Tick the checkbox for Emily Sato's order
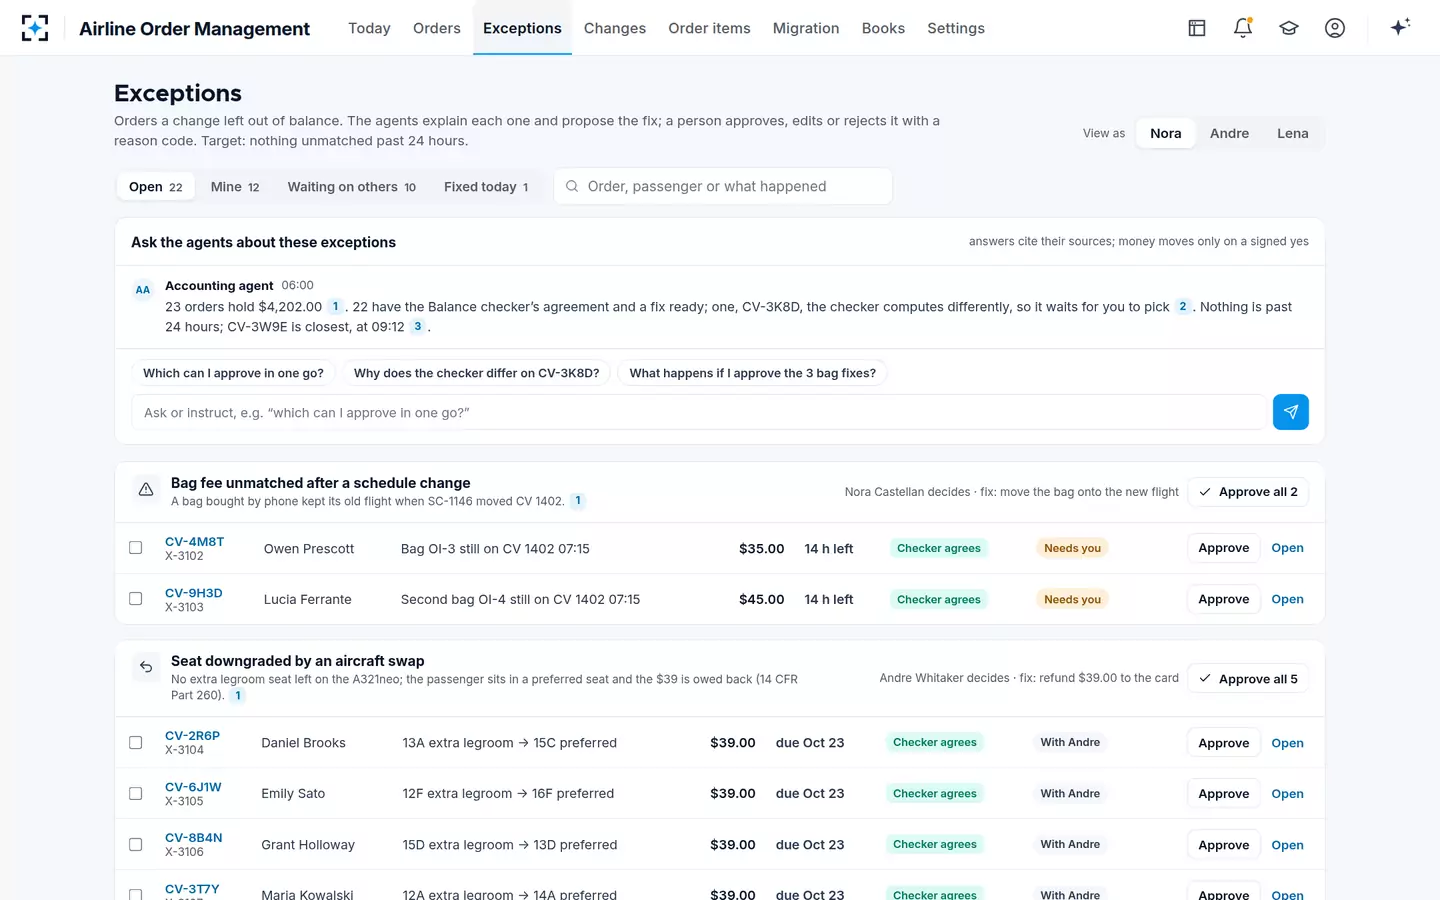Image resolution: width=1440 pixels, height=900 pixels. coord(136,794)
